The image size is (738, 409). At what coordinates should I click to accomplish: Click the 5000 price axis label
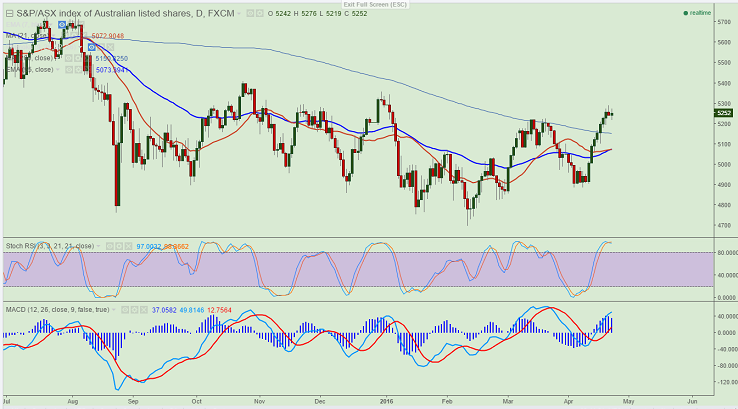[723, 164]
